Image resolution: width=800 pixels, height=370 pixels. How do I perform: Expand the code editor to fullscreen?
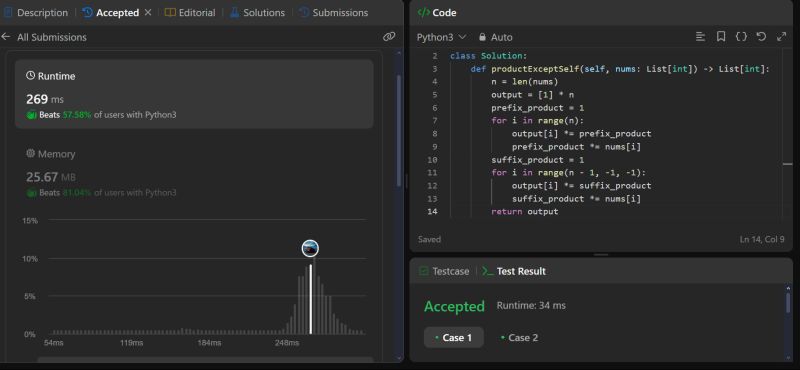click(781, 37)
